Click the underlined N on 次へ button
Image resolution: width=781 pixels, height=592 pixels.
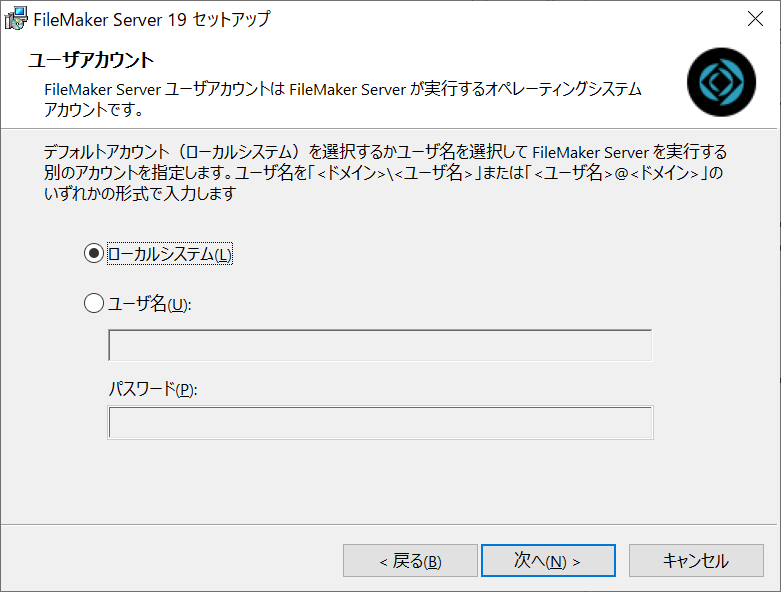click(556, 562)
